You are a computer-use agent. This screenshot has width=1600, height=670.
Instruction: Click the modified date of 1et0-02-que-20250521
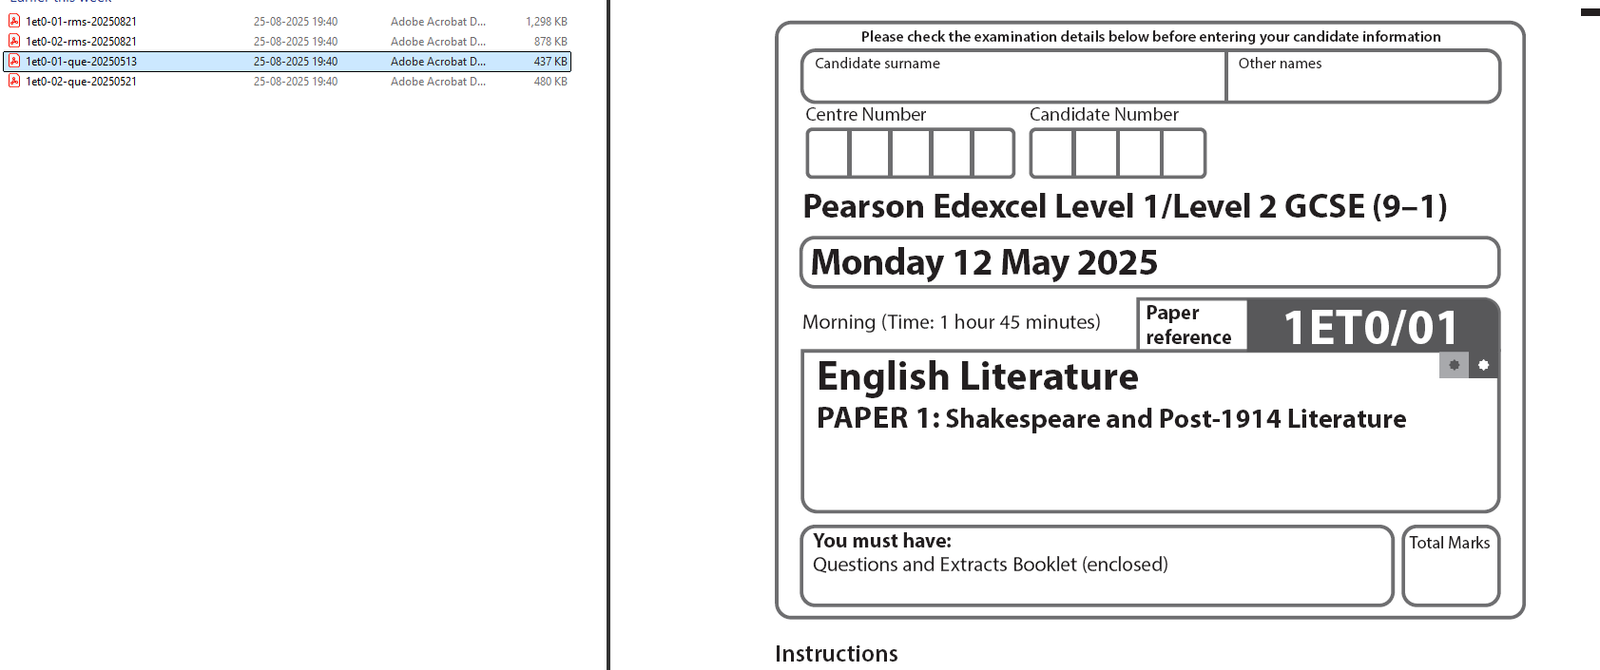click(x=295, y=81)
